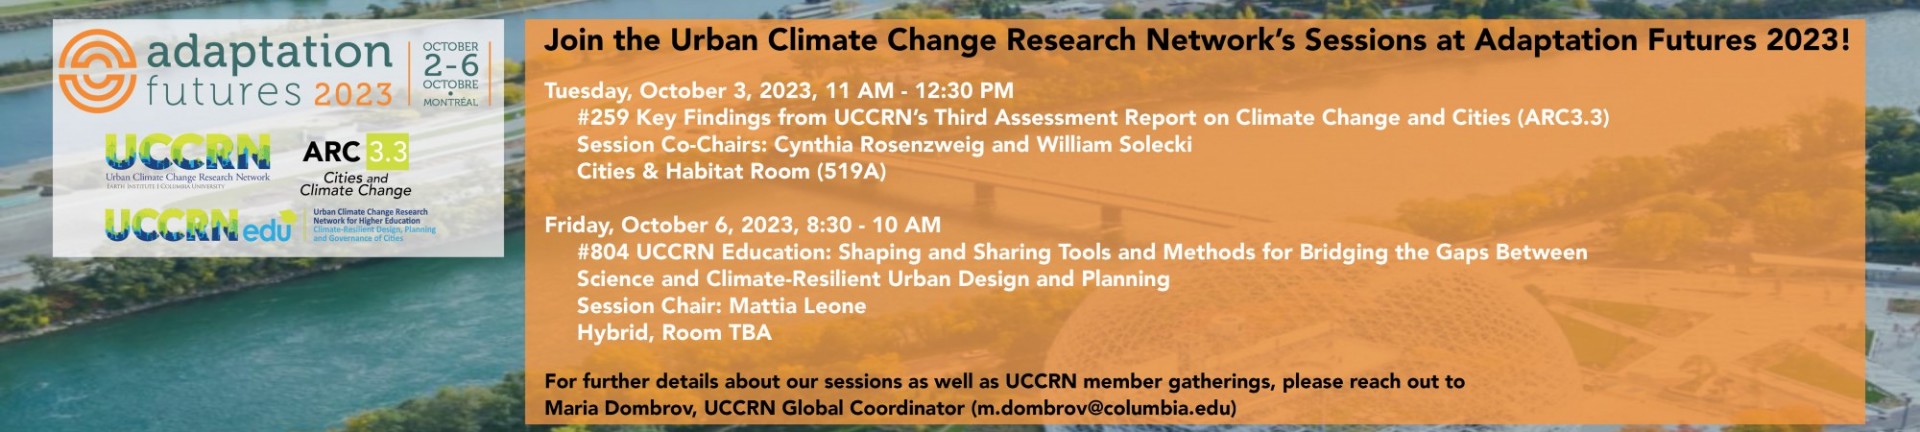
Task: Click the banner headline about joining sessions
Action: (x=1197, y=40)
